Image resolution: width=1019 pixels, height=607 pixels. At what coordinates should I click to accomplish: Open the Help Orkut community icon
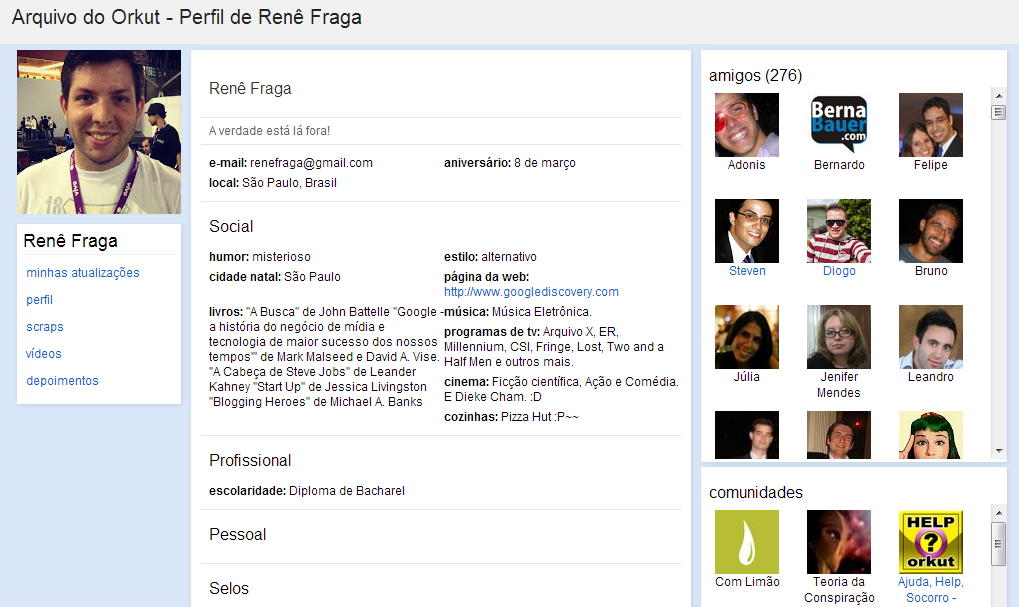tap(930, 542)
